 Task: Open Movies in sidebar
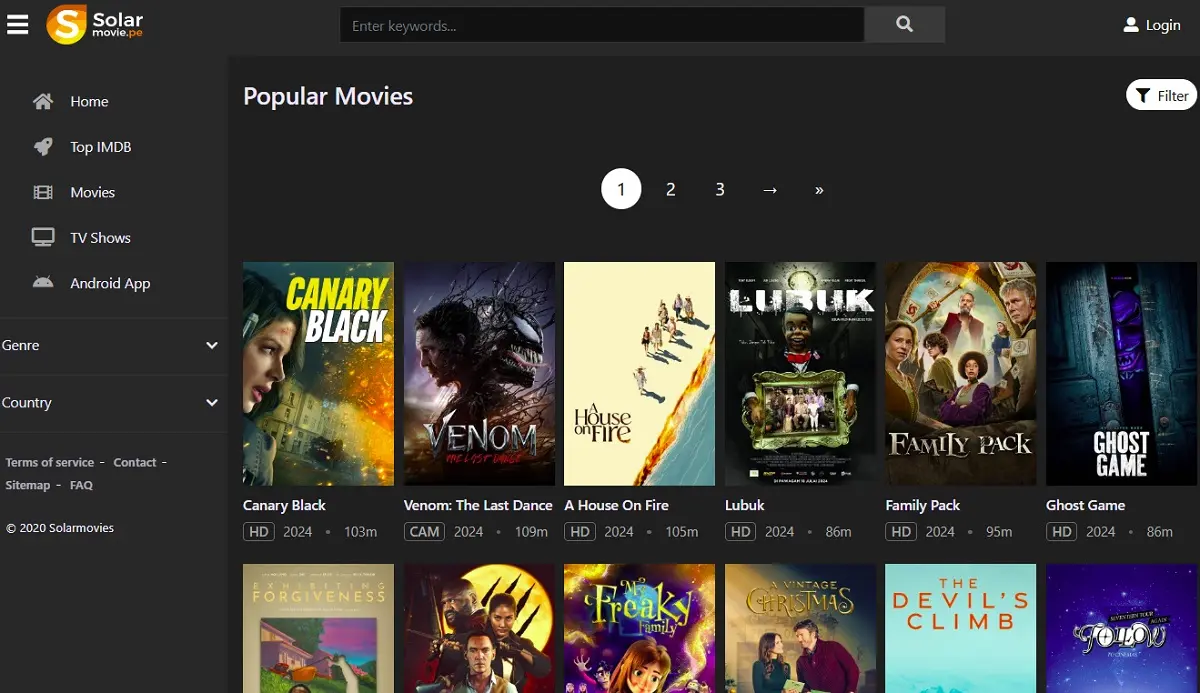pyautogui.click(x=93, y=192)
